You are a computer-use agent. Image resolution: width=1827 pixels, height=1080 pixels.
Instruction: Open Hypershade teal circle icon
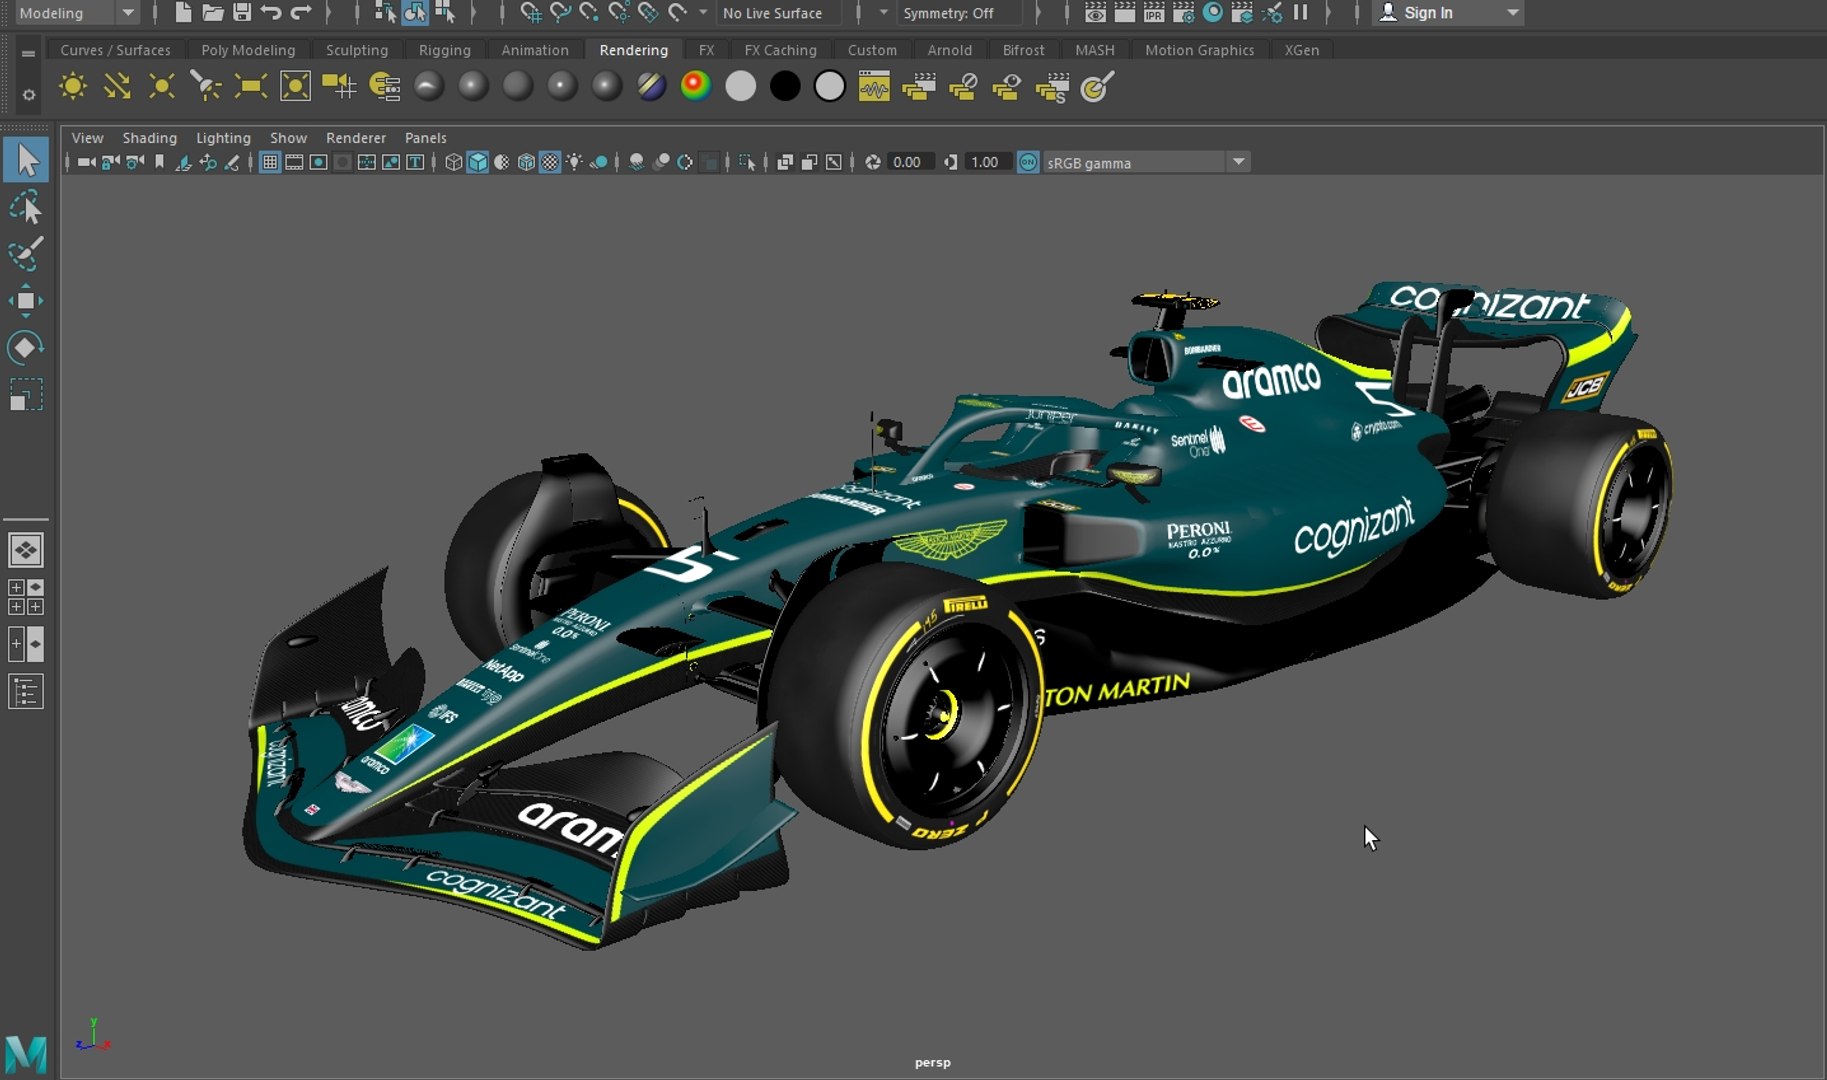click(x=1213, y=13)
